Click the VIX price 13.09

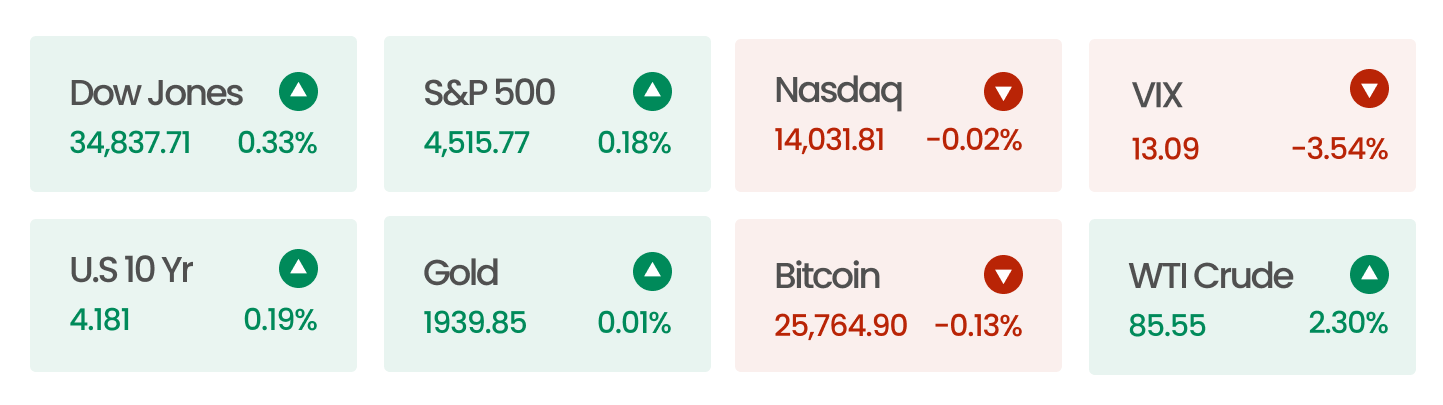pos(1165,150)
